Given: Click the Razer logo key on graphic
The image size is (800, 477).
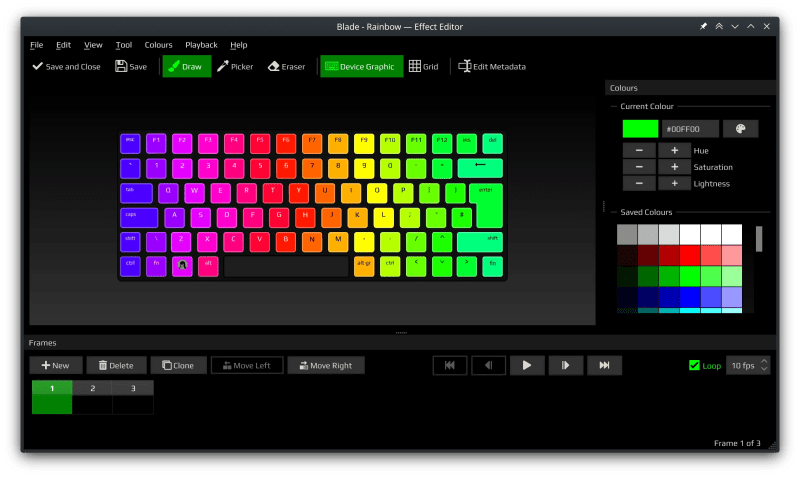Looking at the screenshot, I should click(x=182, y=267).
